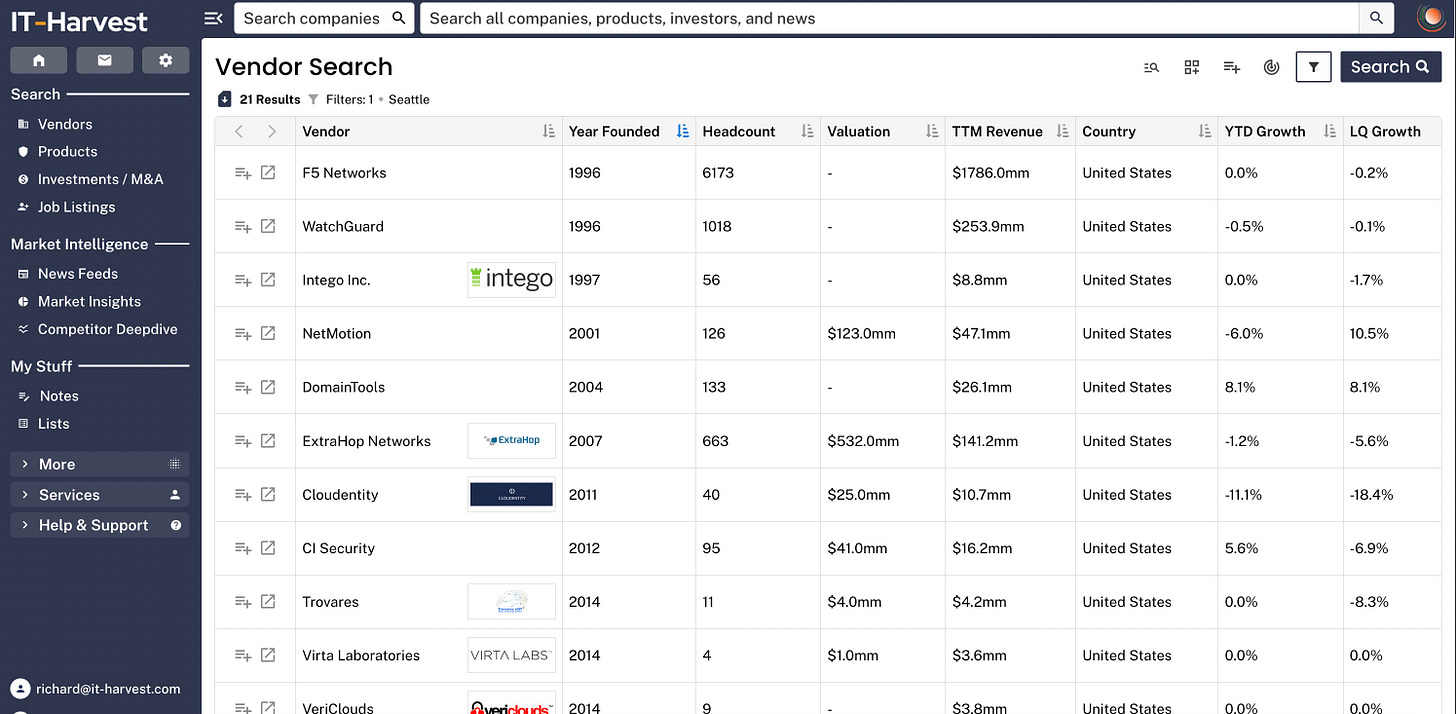
Task: Open the Search companies dropdown
Action: click(324, 18)
